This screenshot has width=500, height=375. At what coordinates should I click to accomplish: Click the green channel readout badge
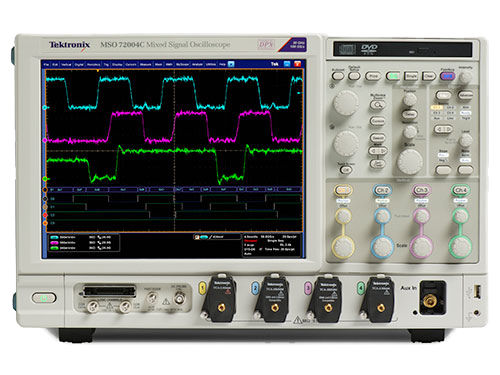click(x=54, y=248)
